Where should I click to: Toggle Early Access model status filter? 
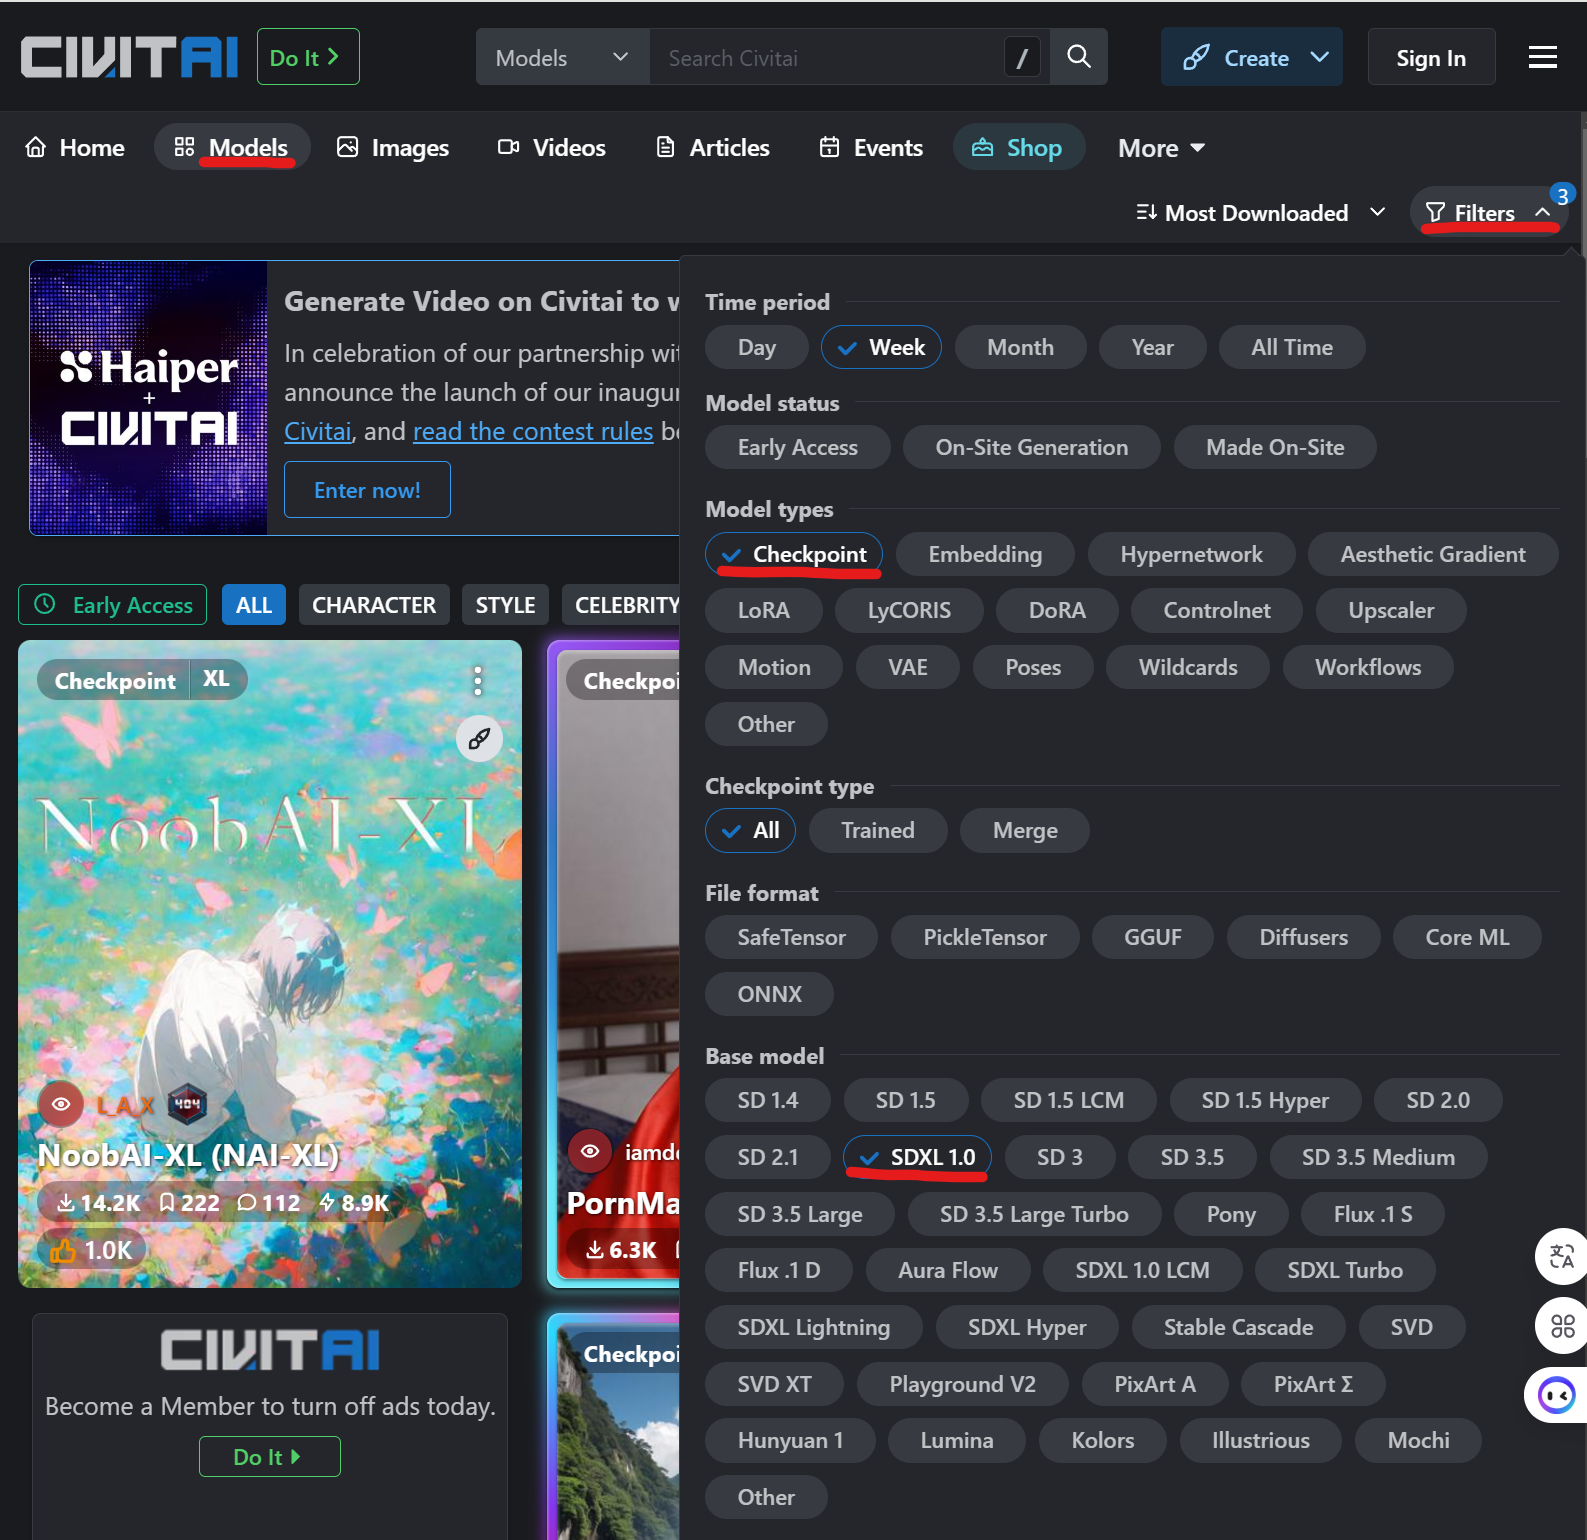click(x=798, y=448)
